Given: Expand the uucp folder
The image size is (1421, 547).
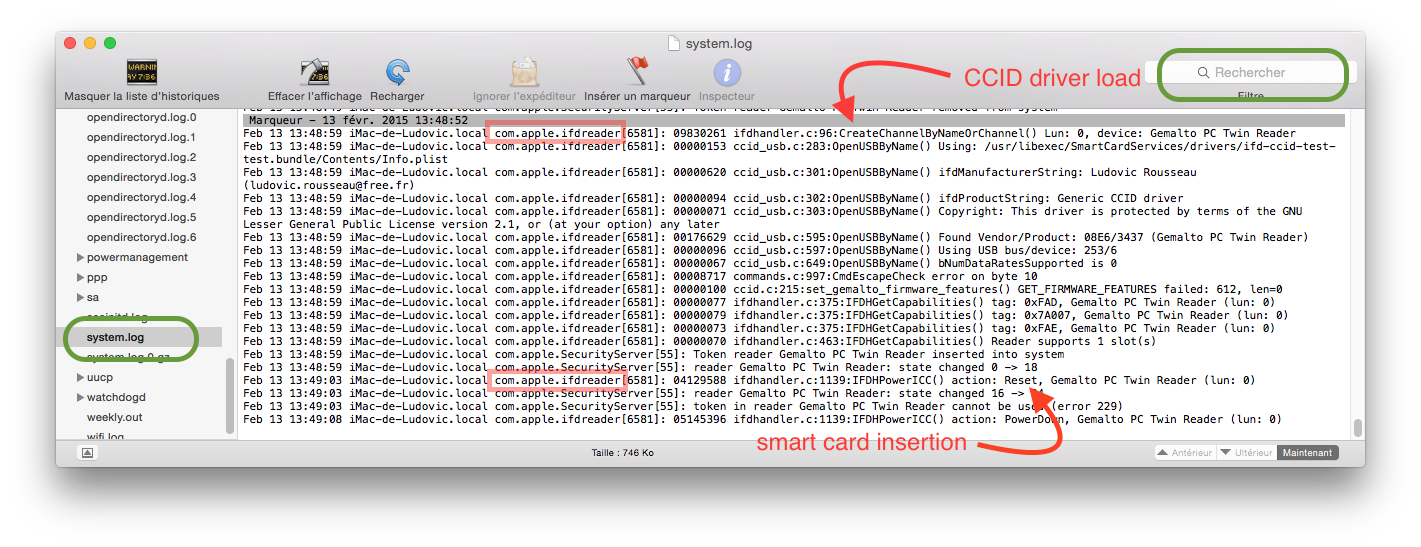Looking at the screenshot, I should pos(80,377).
